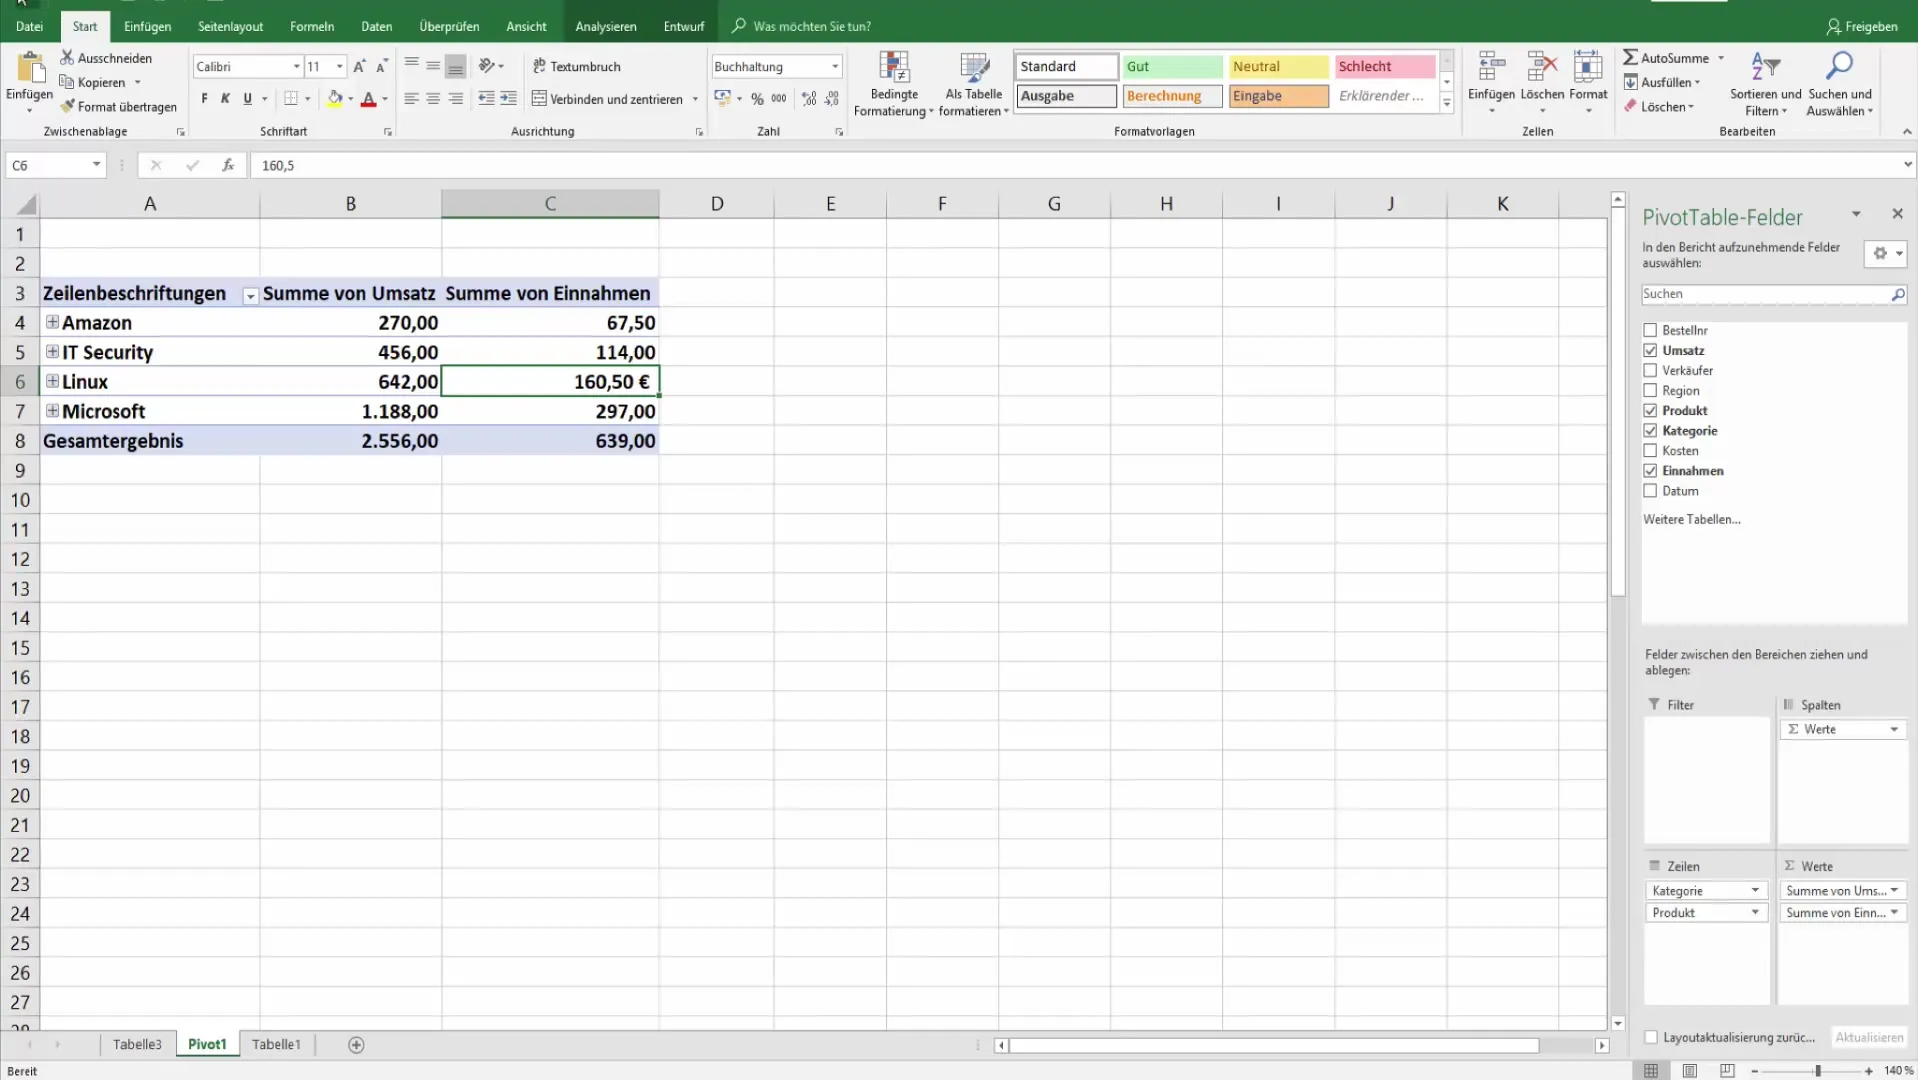Open Summe von Ums... value dropdown
The width and height of the screenshot is (1918, 1080).
pyautogui.click(x=1894, y=890)
